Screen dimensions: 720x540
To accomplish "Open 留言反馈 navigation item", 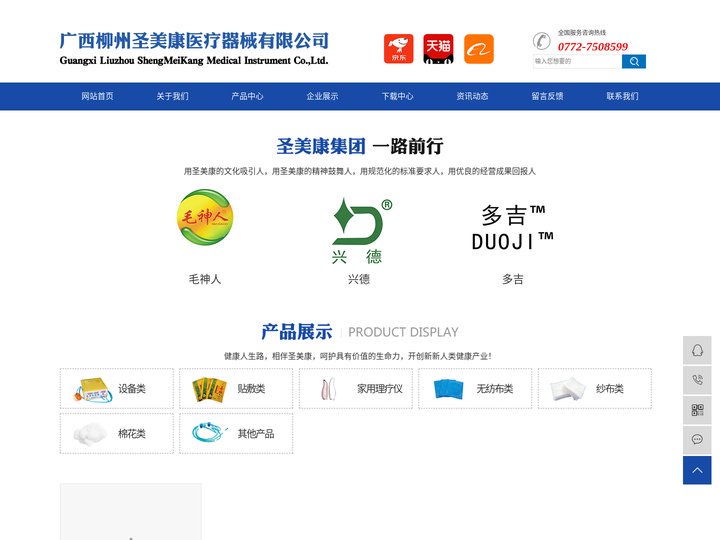I will (547, 96).
